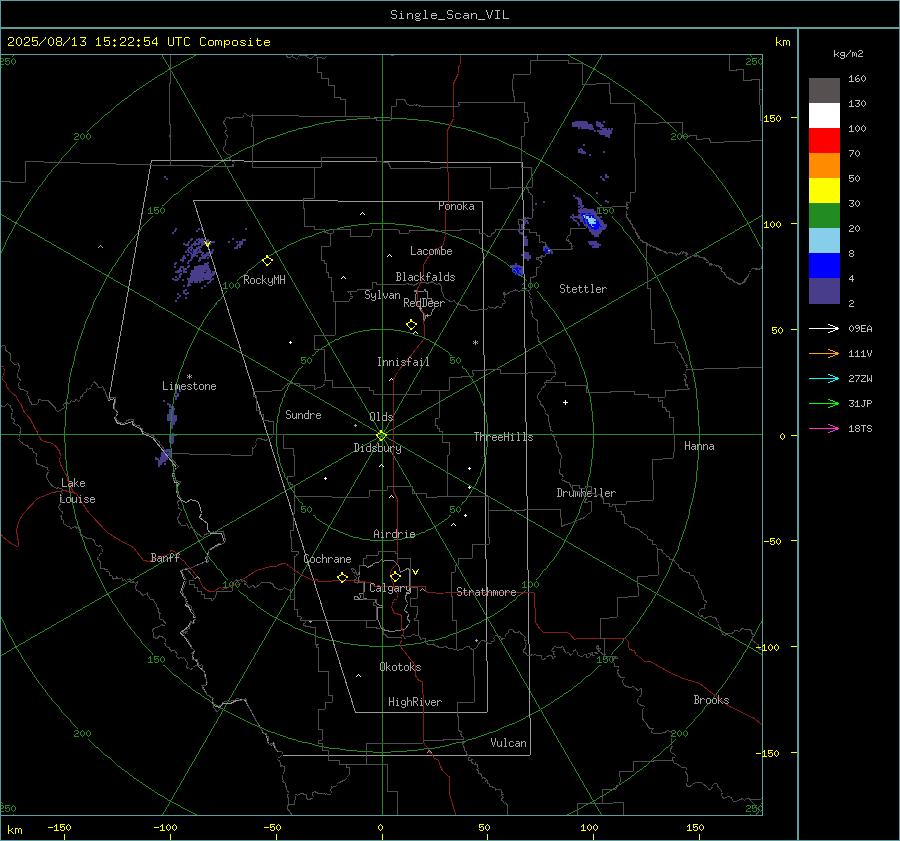Click the Lacombe map label
The width and height of the screenshot is (900, 841).
tap(431, 251)
